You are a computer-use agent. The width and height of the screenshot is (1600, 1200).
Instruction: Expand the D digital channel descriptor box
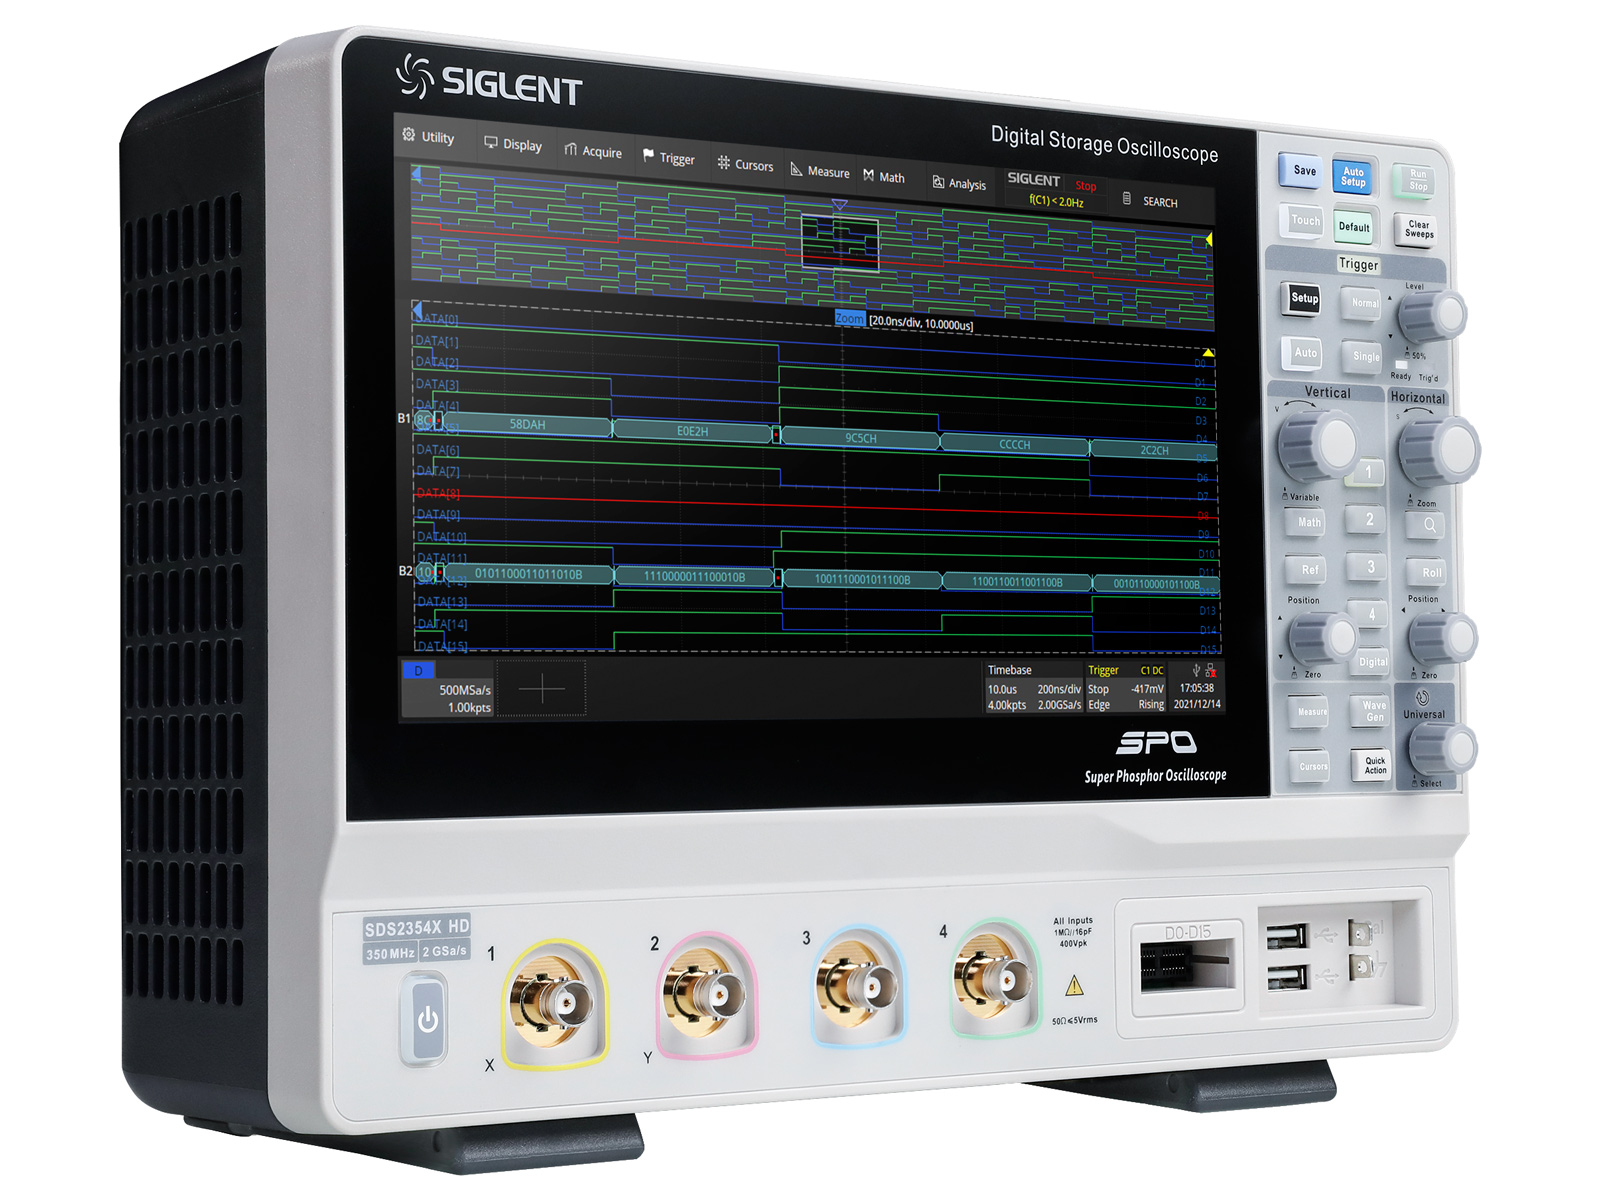click(x=447, y=689)
